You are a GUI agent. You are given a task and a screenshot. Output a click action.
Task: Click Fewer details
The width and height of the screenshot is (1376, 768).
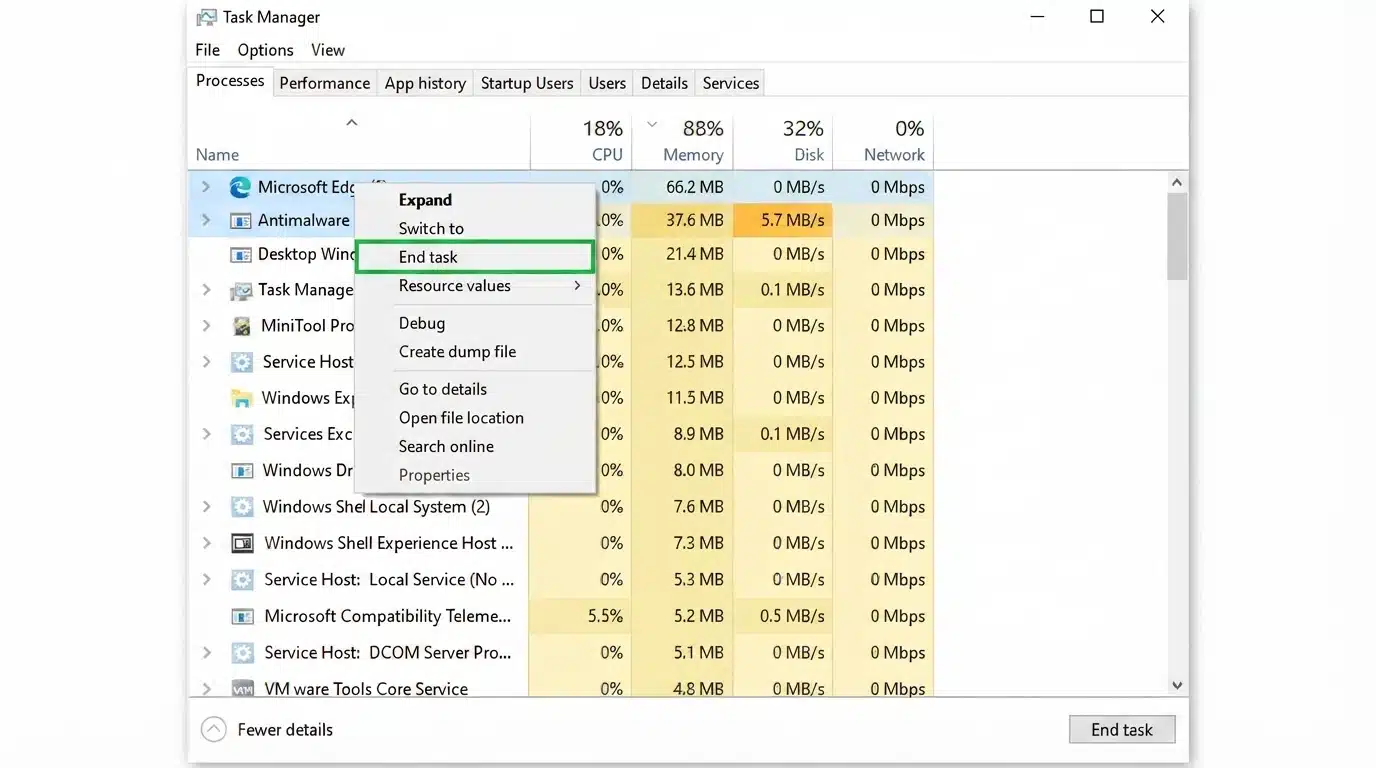click(x=267, y=730)
